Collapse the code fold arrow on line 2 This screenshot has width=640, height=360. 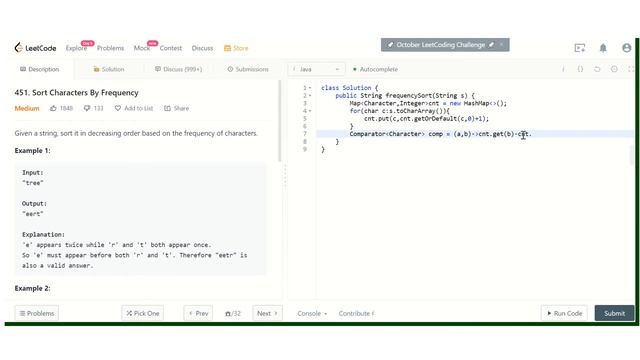pos(310,96)
